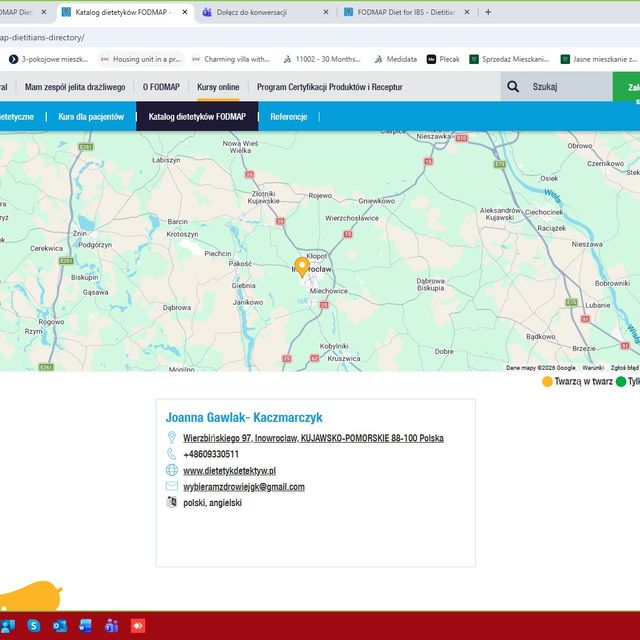The width and height of the screenshot is (640, 640).
Task: Close the Katalog dietetyków FODMAP tab
Action: click(x=185, y=12)
